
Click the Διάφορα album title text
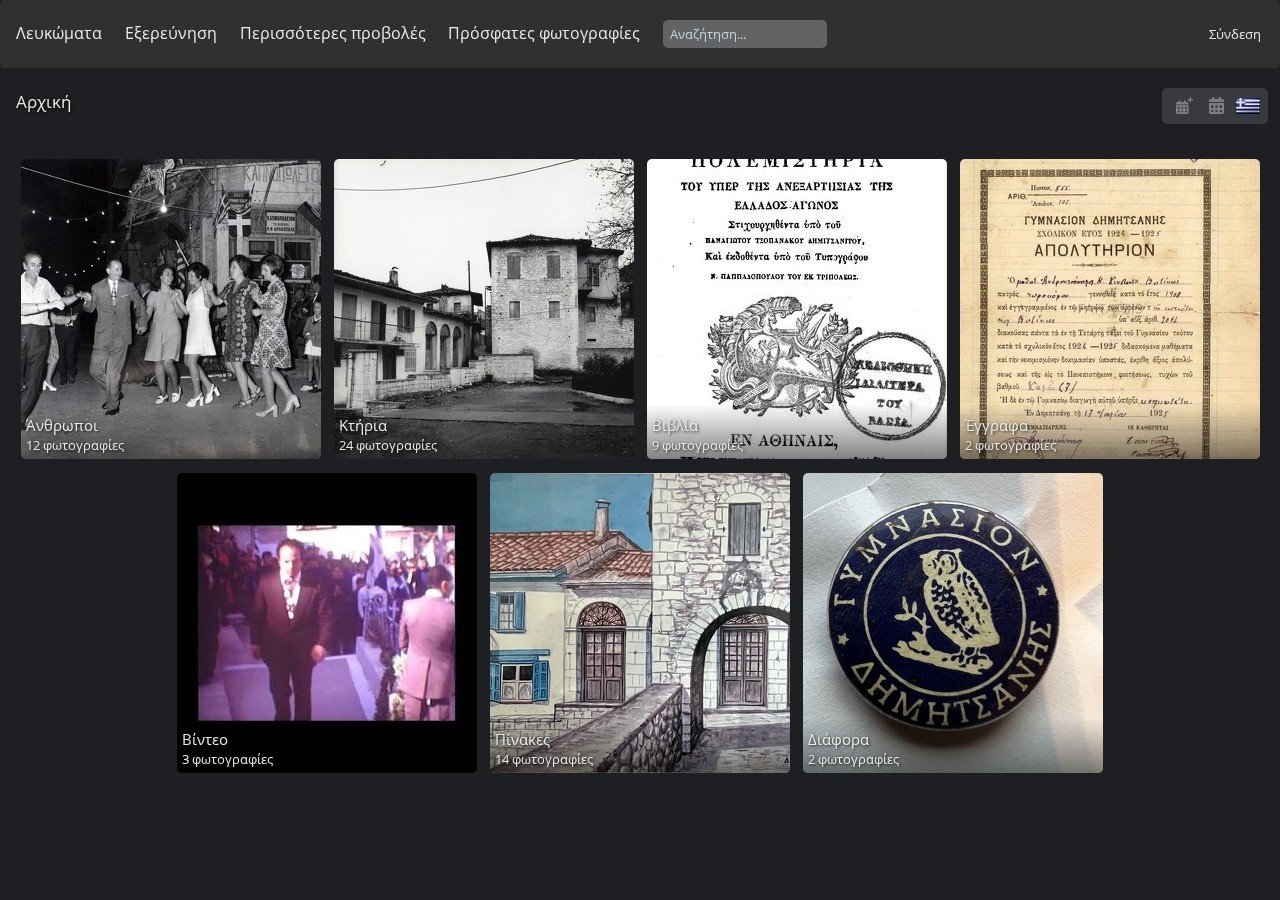click(x=838, y=740)
